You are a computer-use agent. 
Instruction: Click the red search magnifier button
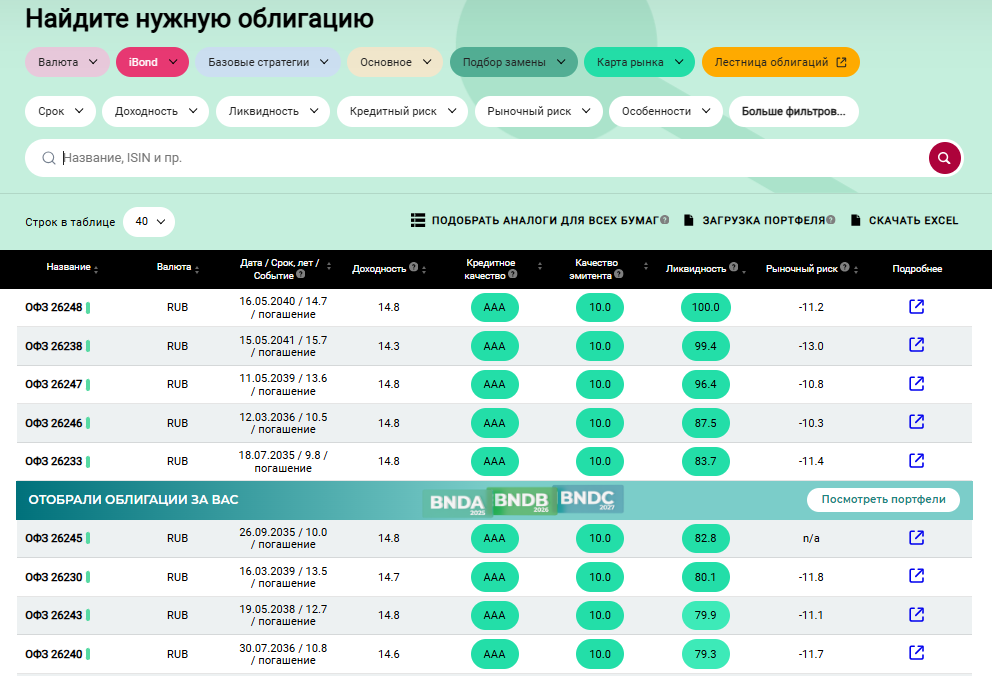(x=944, y=158)
